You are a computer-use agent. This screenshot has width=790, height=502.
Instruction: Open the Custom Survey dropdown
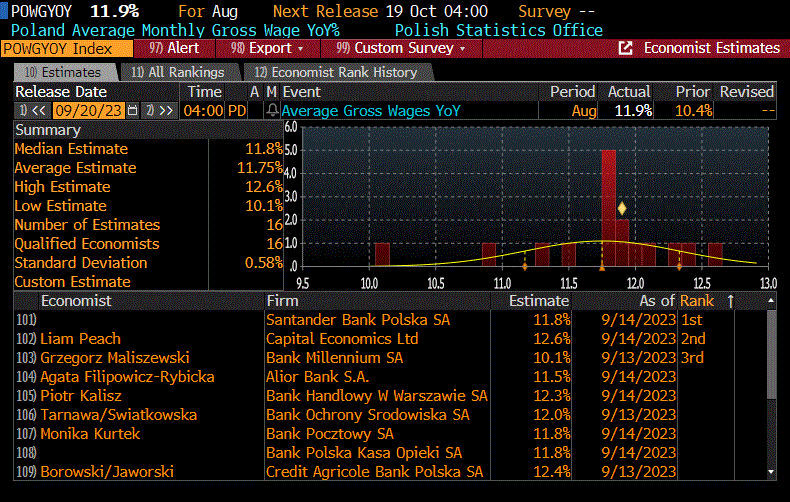click(402, 48)
